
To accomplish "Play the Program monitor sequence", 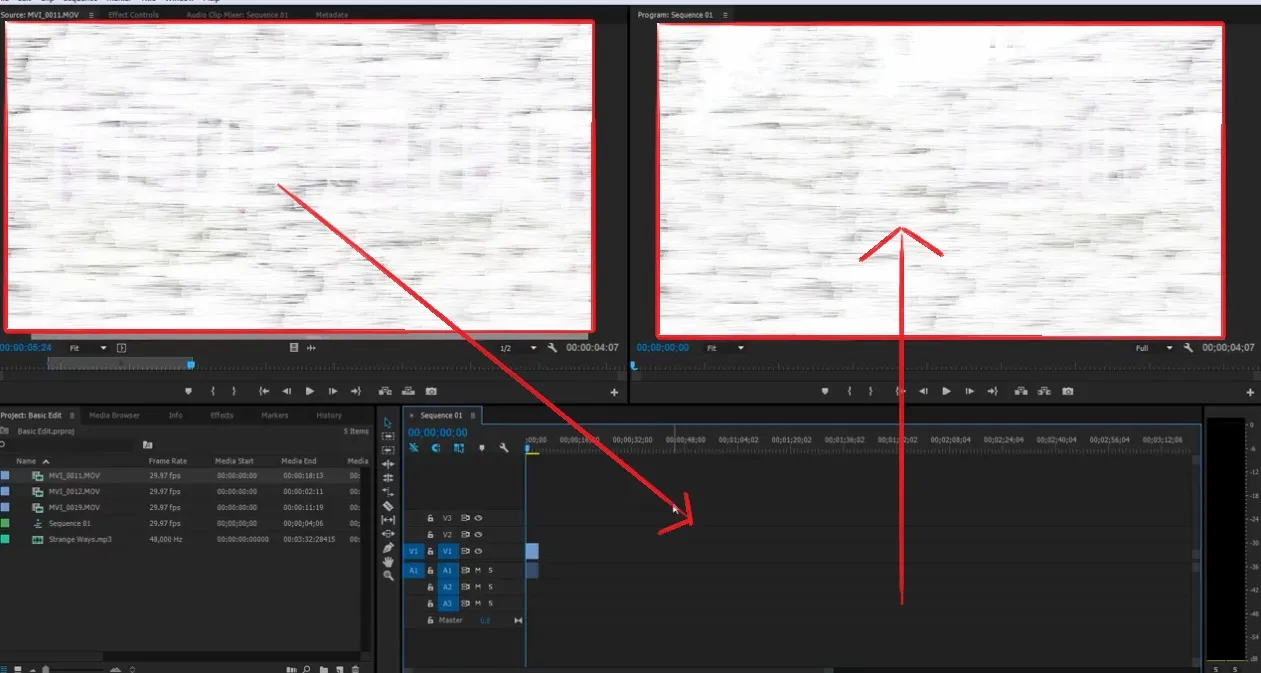I will [946, 391].
